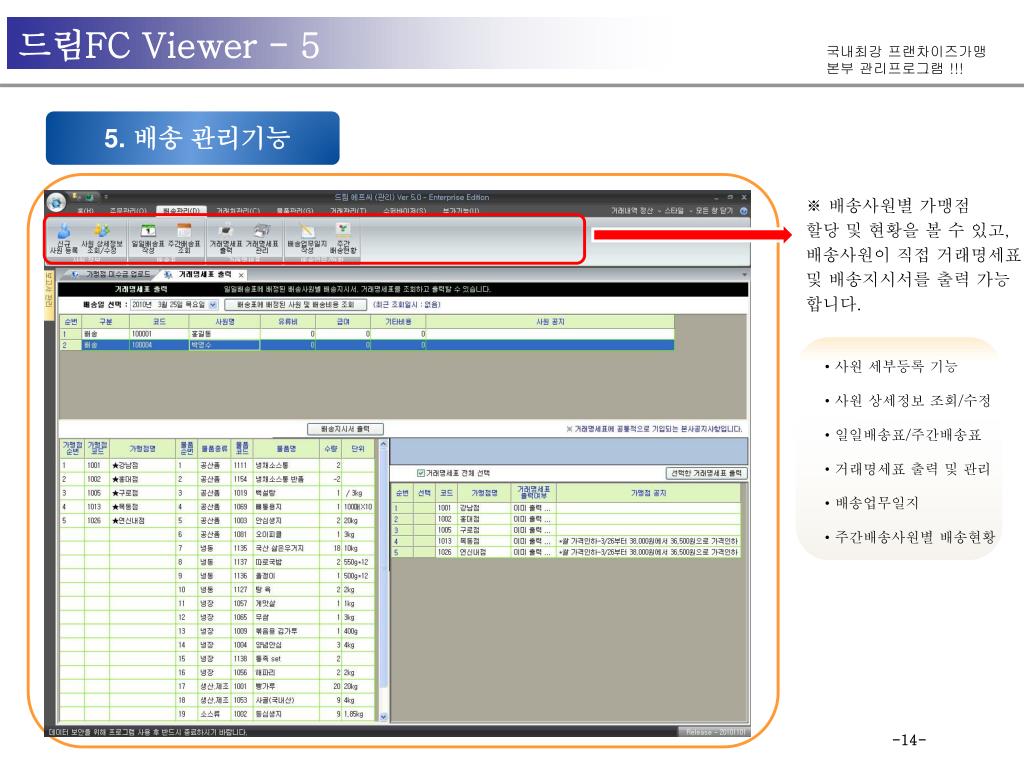
Task: Click the blue 본사공지 text area
Action: click(x=568, y=451)
